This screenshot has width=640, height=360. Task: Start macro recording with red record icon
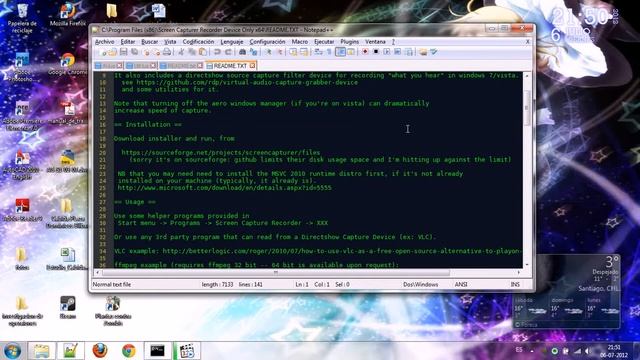pos(365,52)
